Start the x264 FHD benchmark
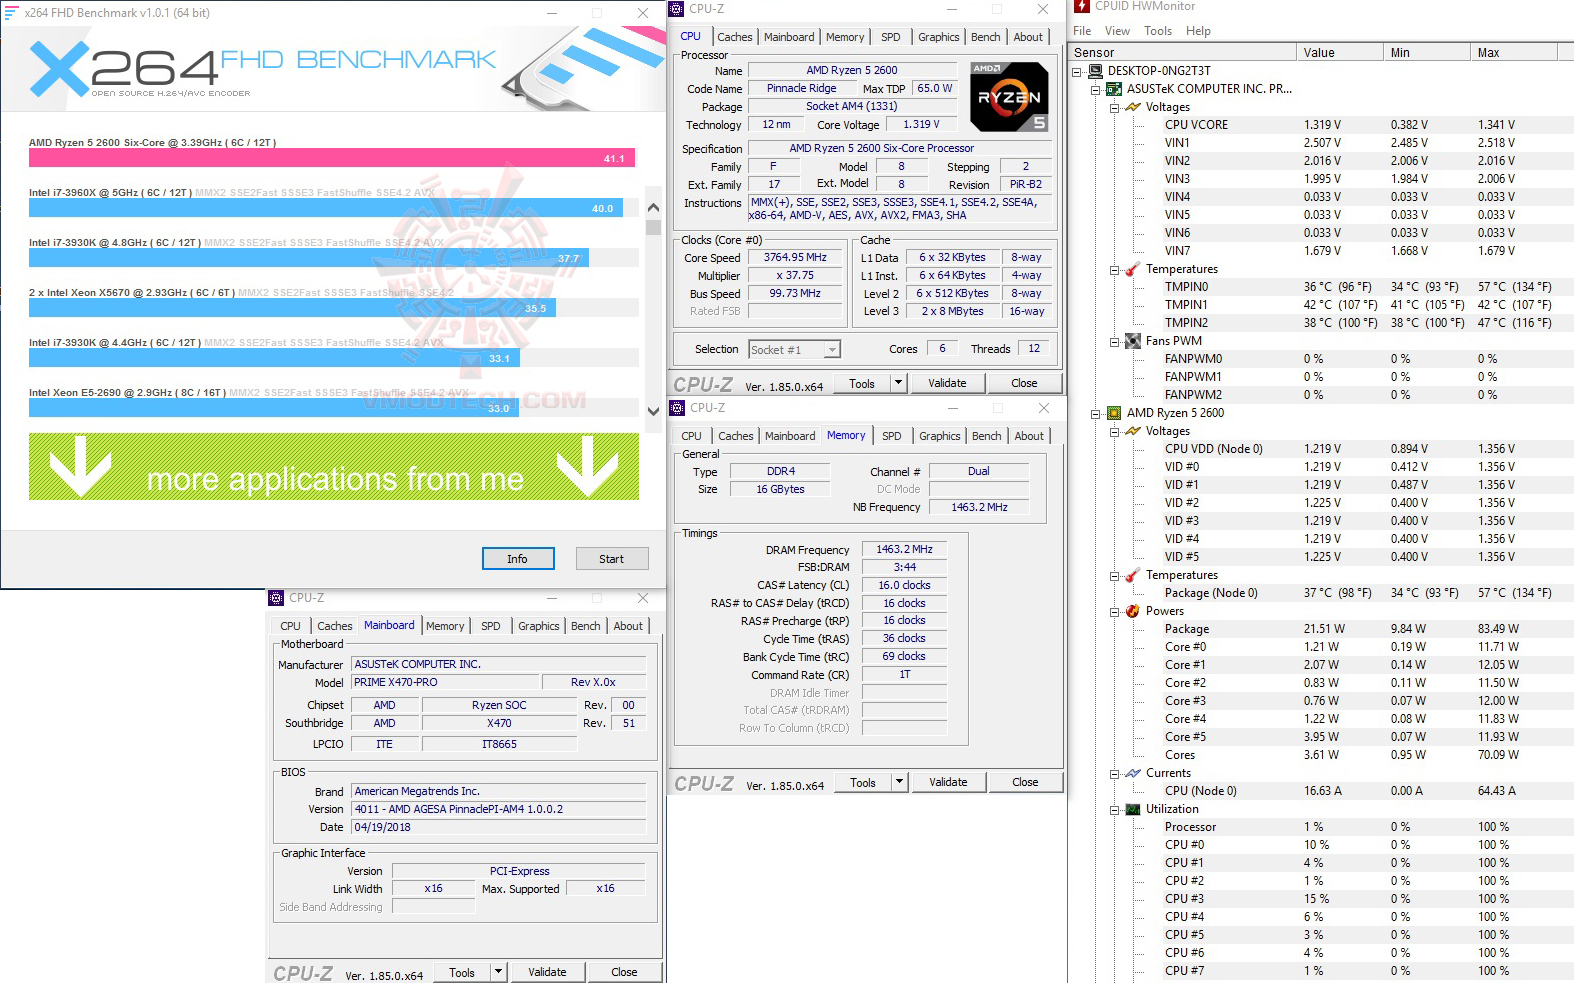Screen dimensions: 1574x983 click(612, 559)
